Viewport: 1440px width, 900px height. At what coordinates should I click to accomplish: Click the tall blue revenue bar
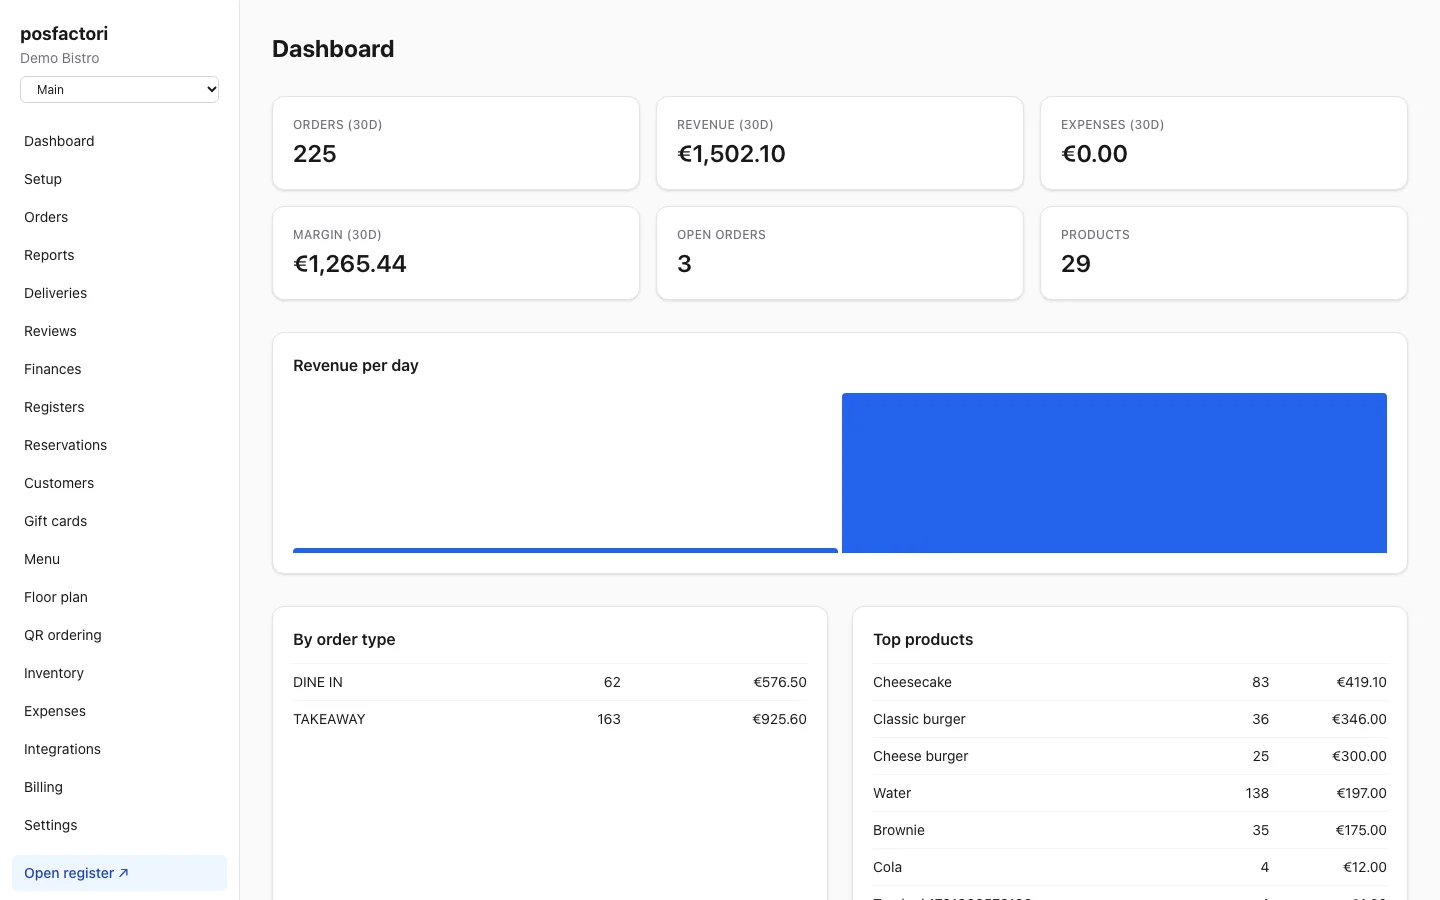pyautogui.click(x=1114, y=473)
